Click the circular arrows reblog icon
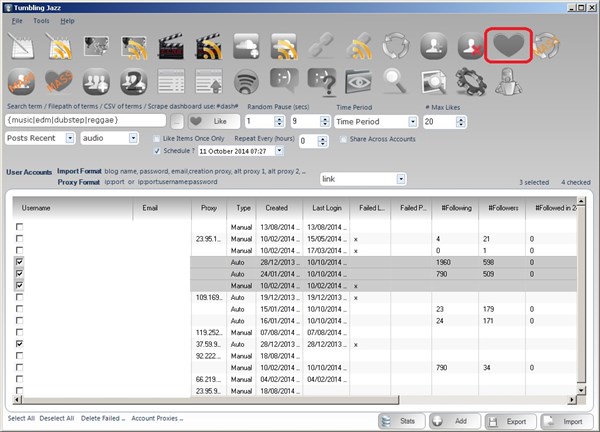 click(396, 46)
